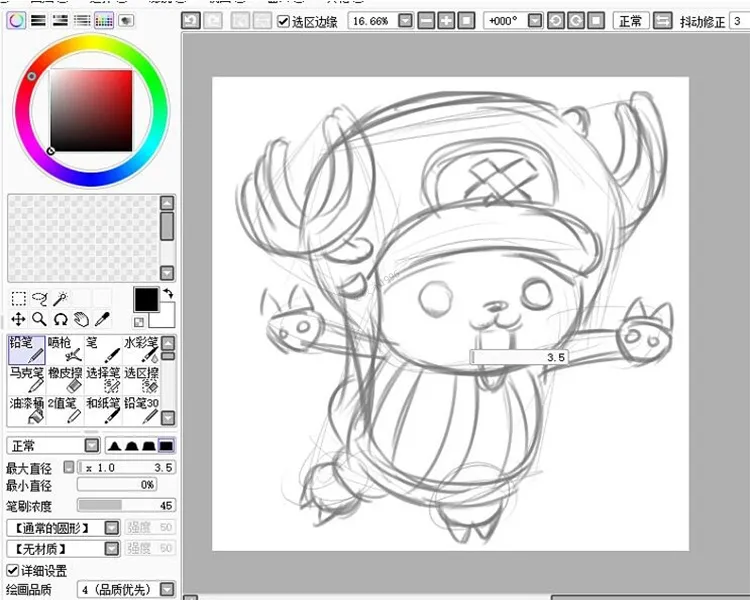Click the reset zoom square button
Screen dimensions: 750x600
(x=466, y=21)
